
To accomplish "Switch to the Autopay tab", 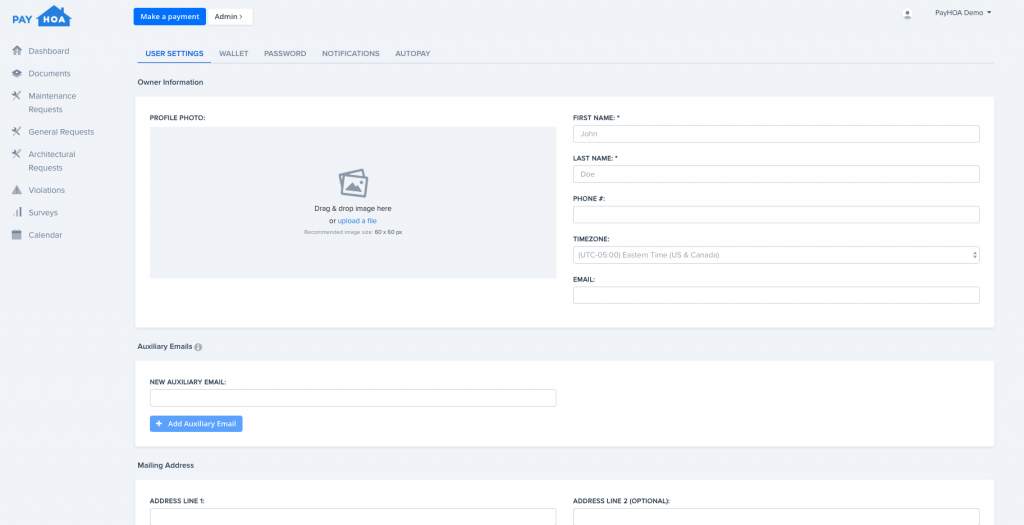I will point(412,53).
